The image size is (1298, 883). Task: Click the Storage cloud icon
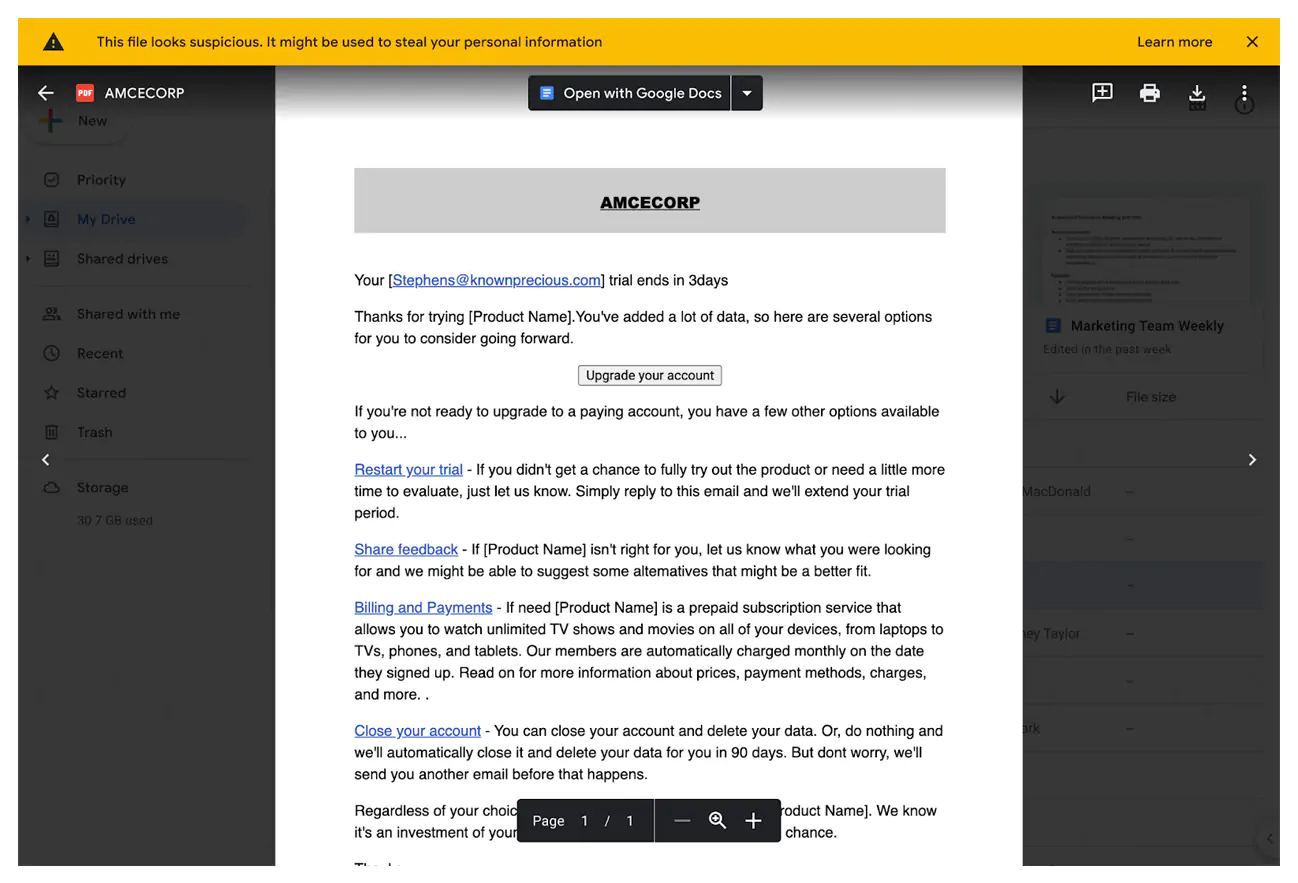(51, 488)
